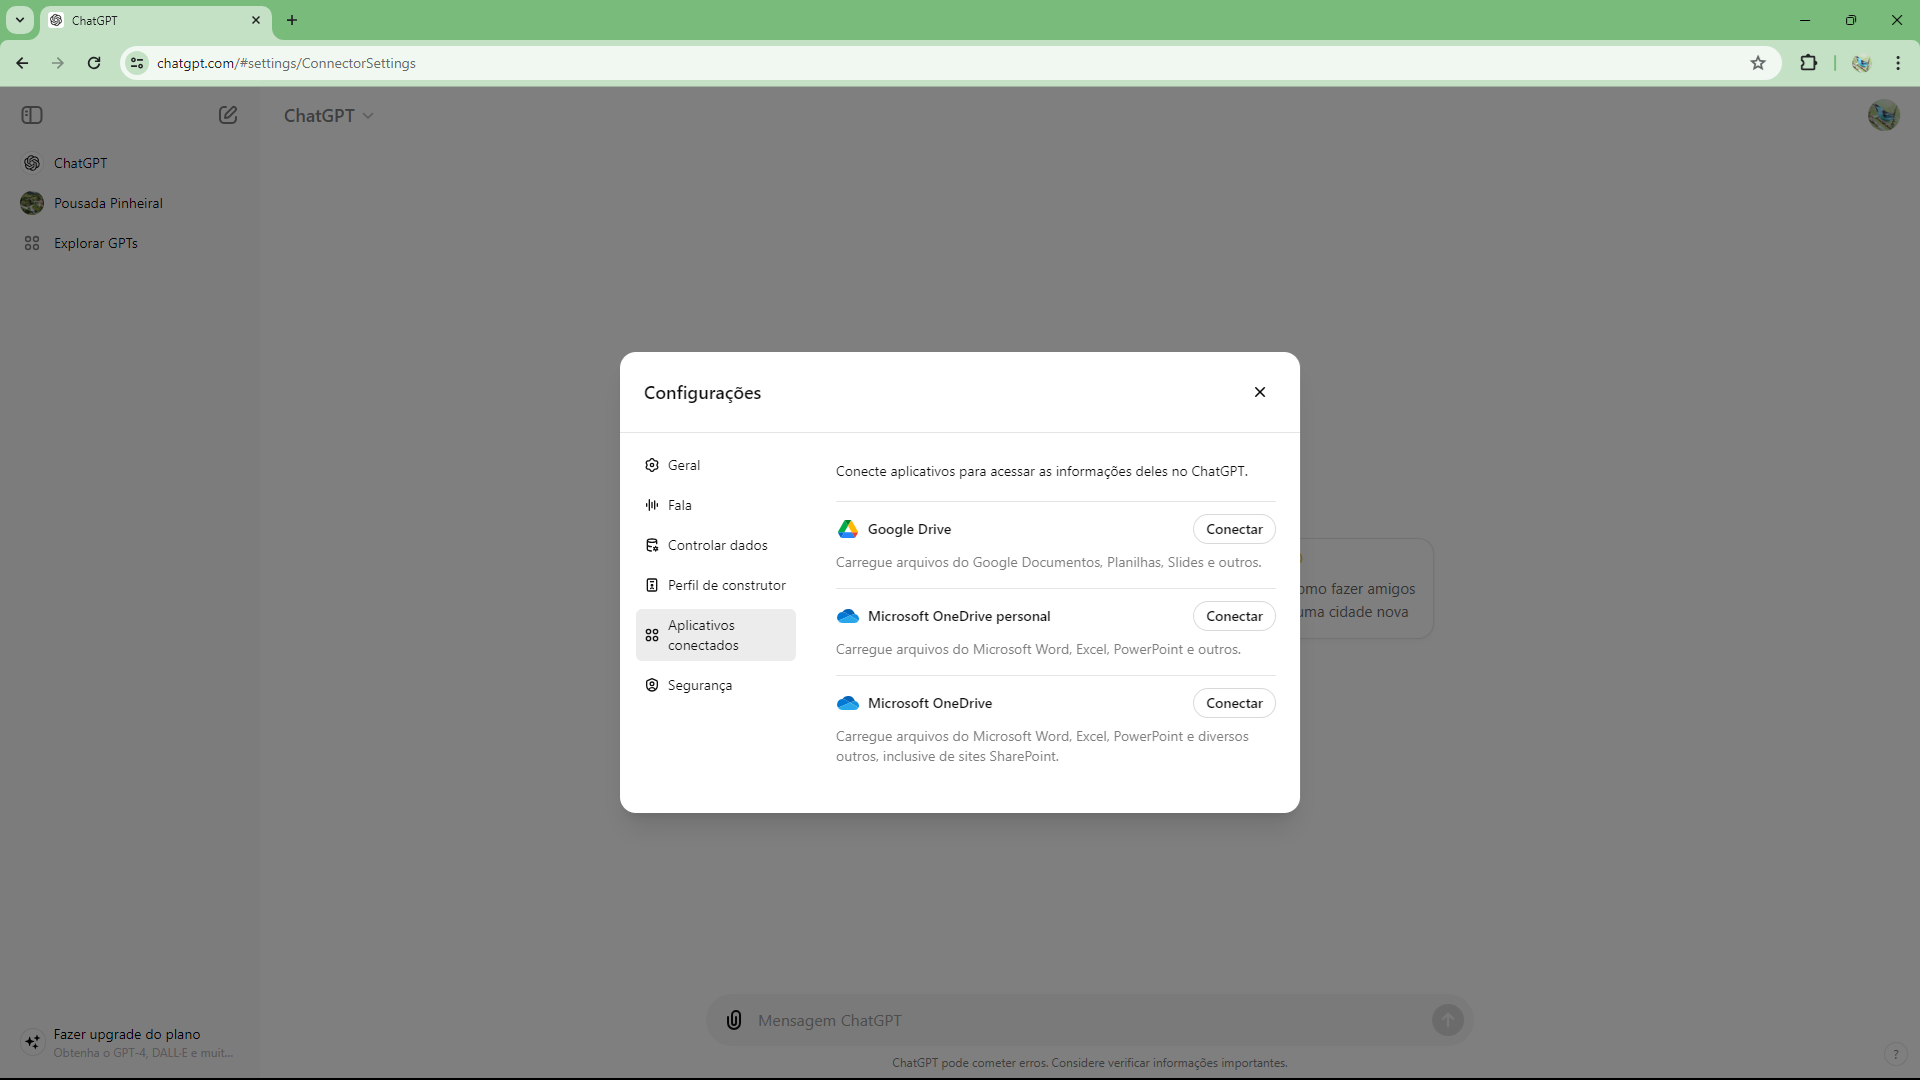This screenshot has height=1080, width=1920.
Task: Click the Mensagem ChatGPT input field
Action: [x=1088, y=1020]
